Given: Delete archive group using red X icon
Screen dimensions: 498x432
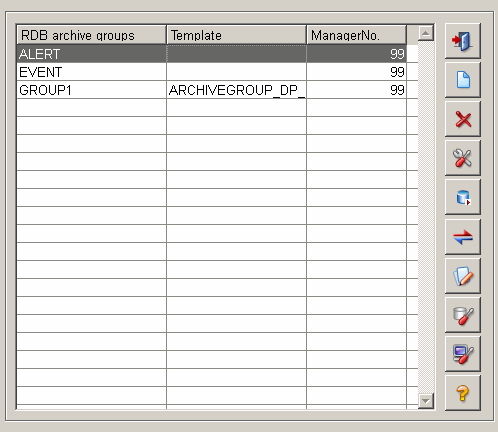Looking at the screenshot, I should tap(463, 119).
